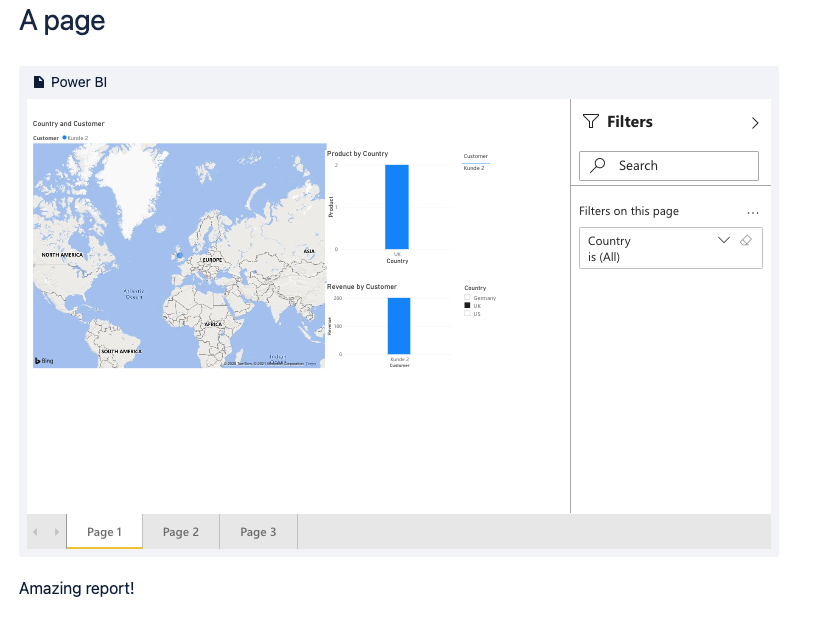823x618 pixels.
Task: Click the Power BI document icon
Action: click(x=39, y=82)
